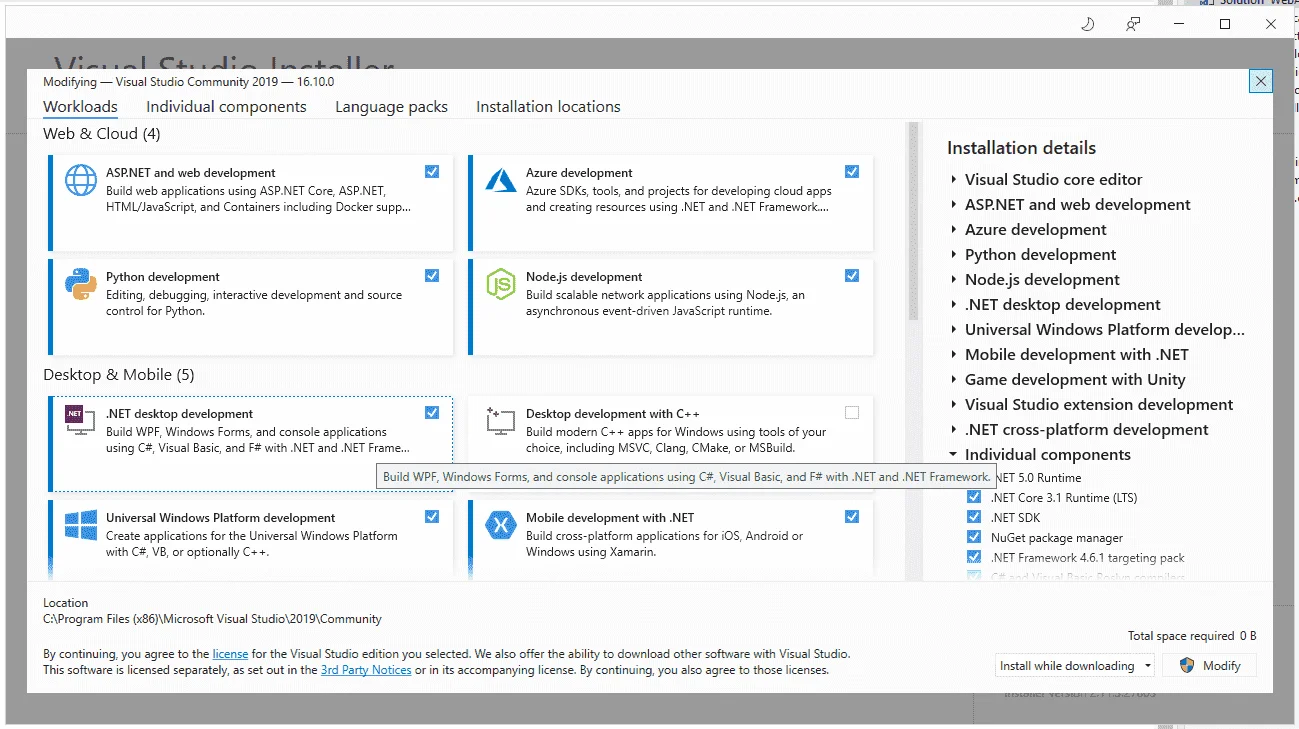The height and width of the screenshot is (729, 1299).
Task: Uncheck the Python development workload
Action: pos(432,276)
